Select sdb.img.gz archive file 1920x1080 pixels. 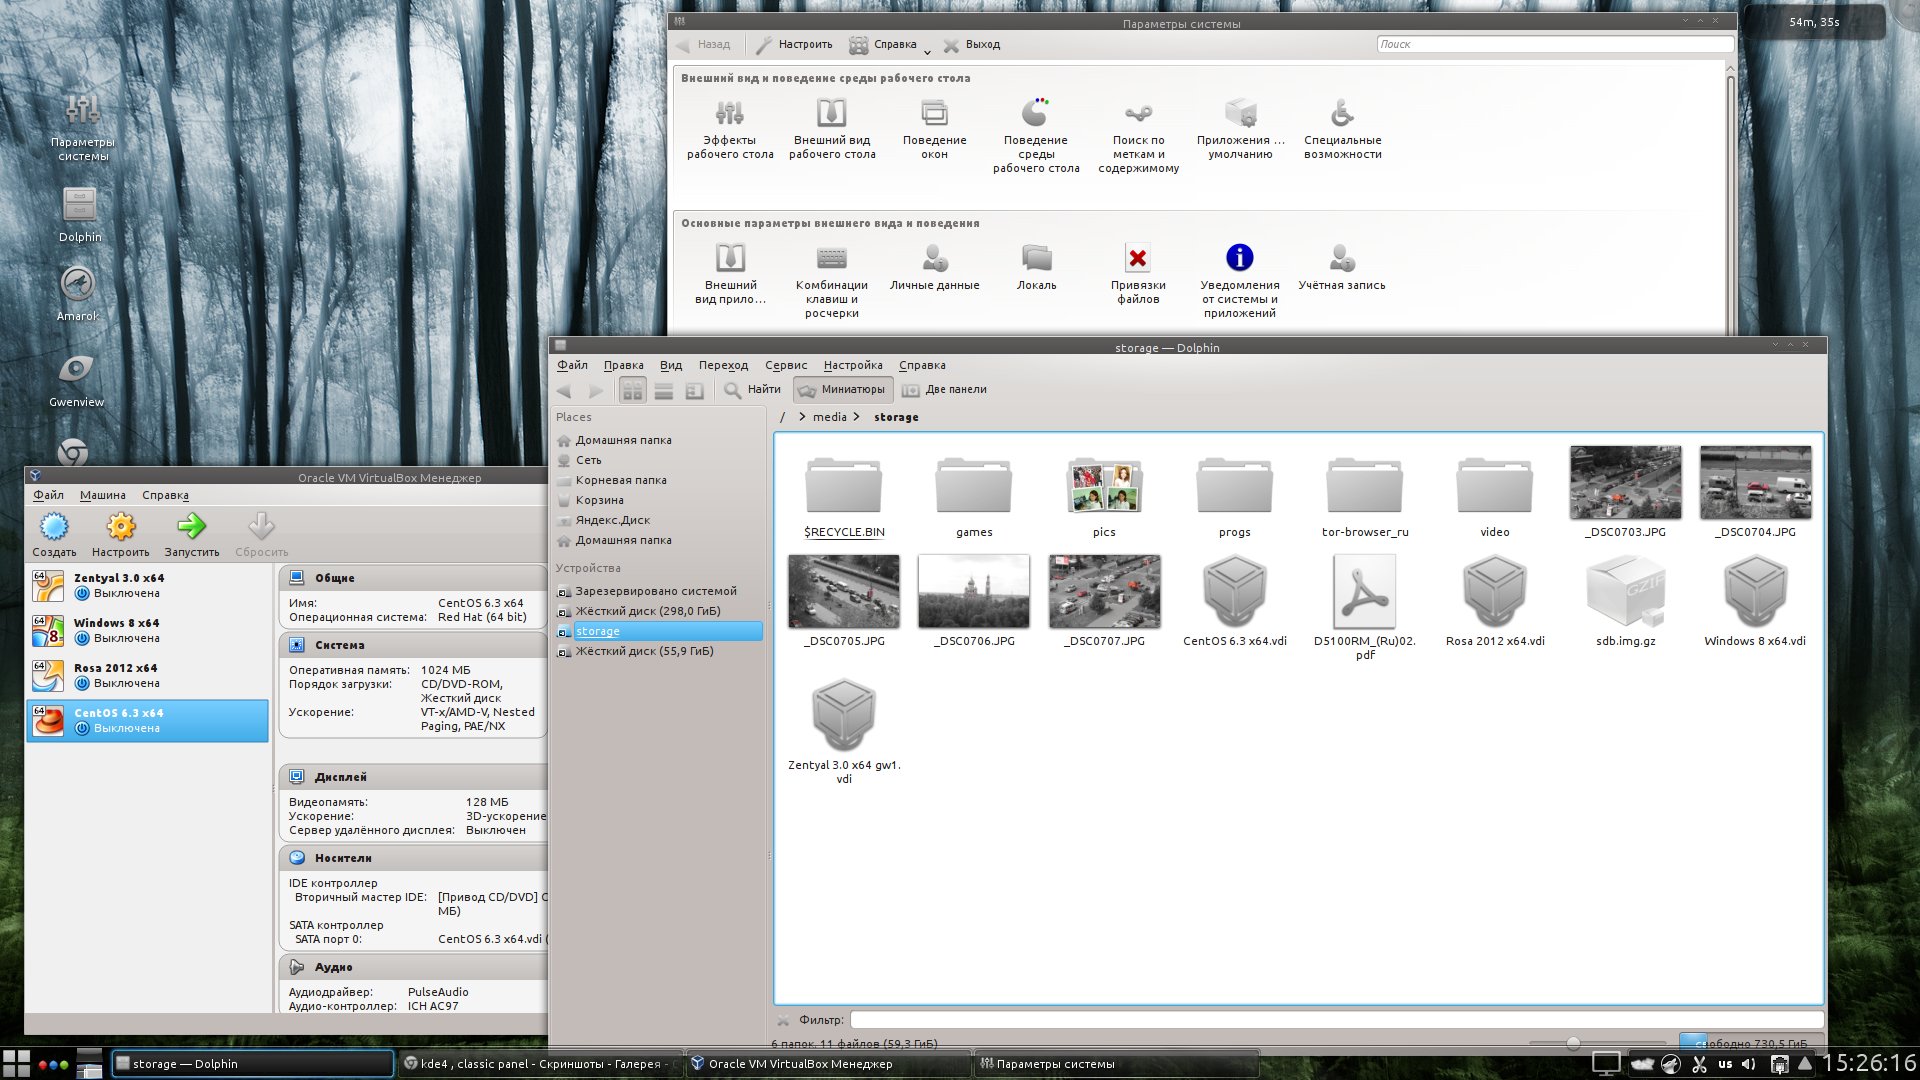click(1625, 602)
